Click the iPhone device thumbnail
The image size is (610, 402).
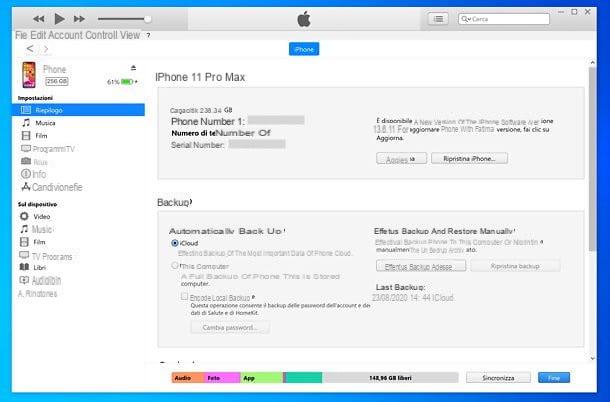(x=29, y=75)
